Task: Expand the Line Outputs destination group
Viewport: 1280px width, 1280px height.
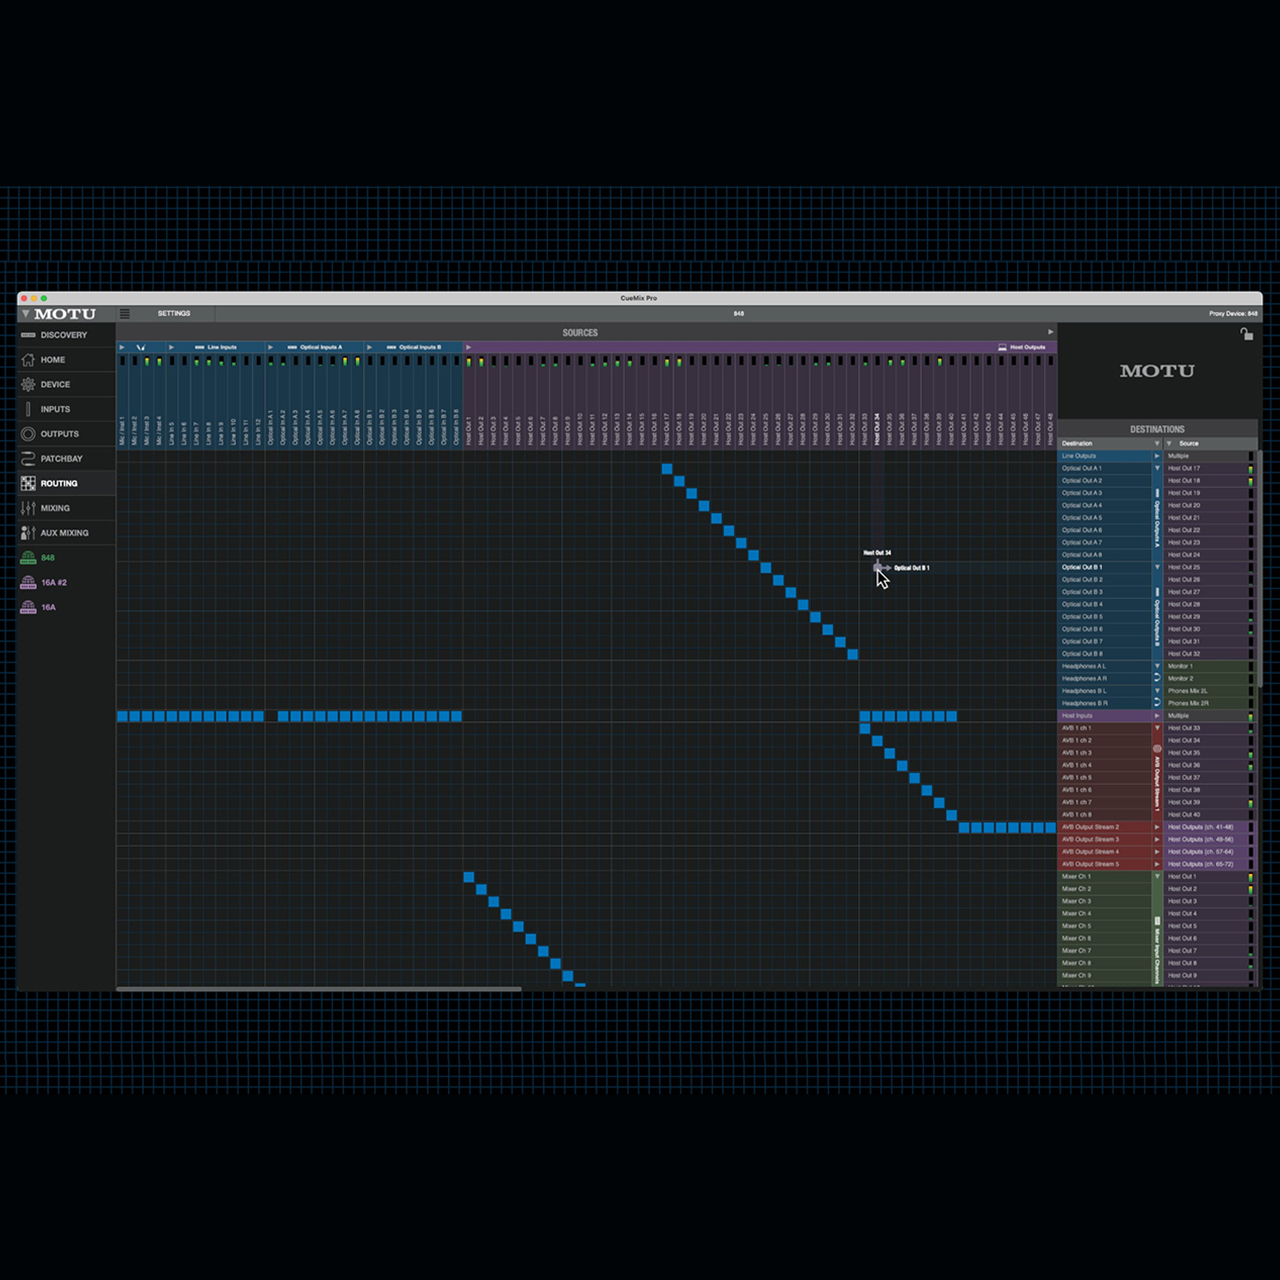Action: [x=1157, y=456]
